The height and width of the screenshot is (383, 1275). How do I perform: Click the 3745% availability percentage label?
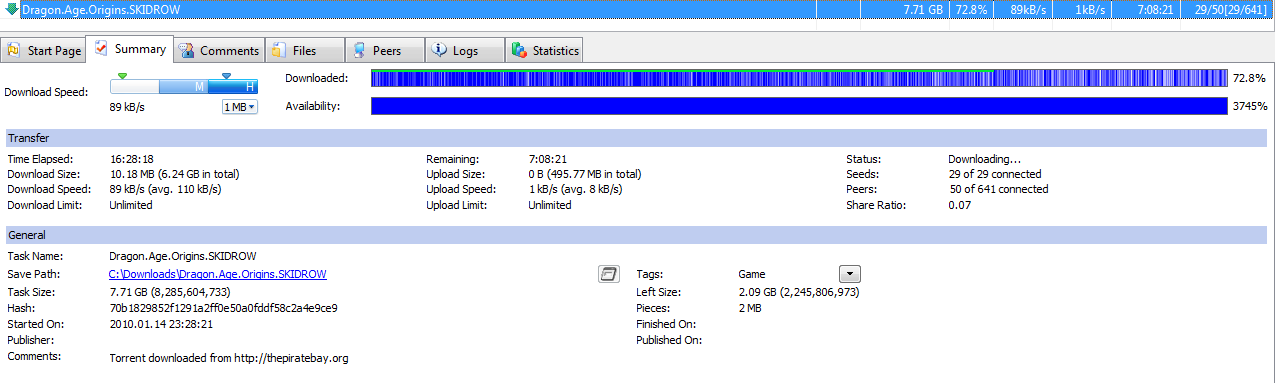[1249, 106]
